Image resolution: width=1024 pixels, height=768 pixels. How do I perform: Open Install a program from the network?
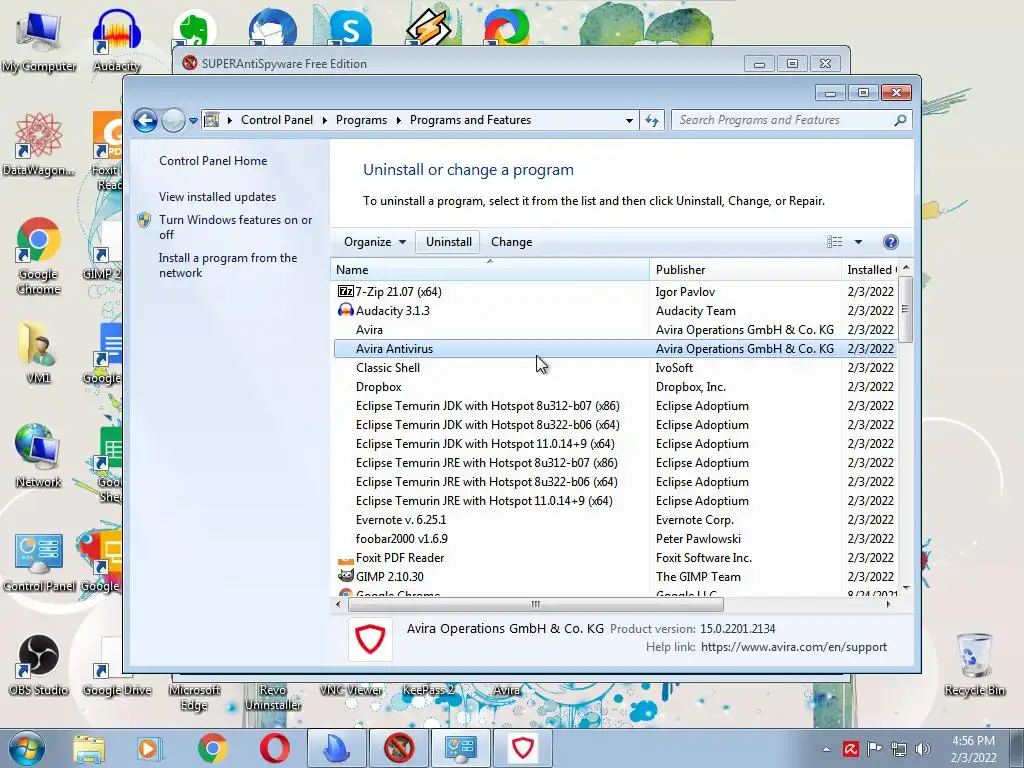pyautogui.click(x=227, y=265)
